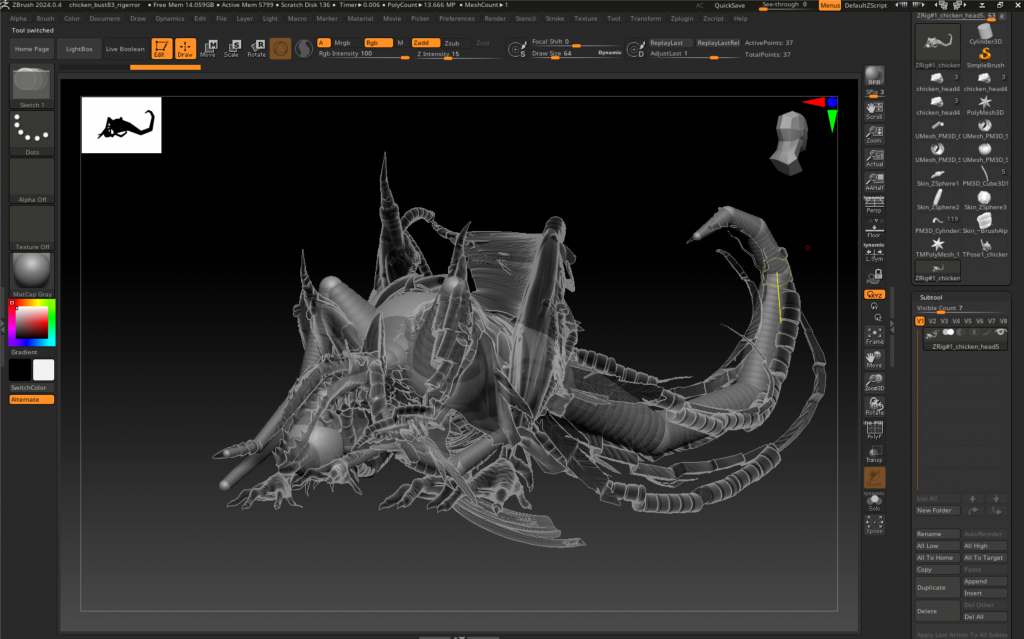Toggle Transp transparency mode
This screenshot has width=1024, height=639.
[874, 453]
